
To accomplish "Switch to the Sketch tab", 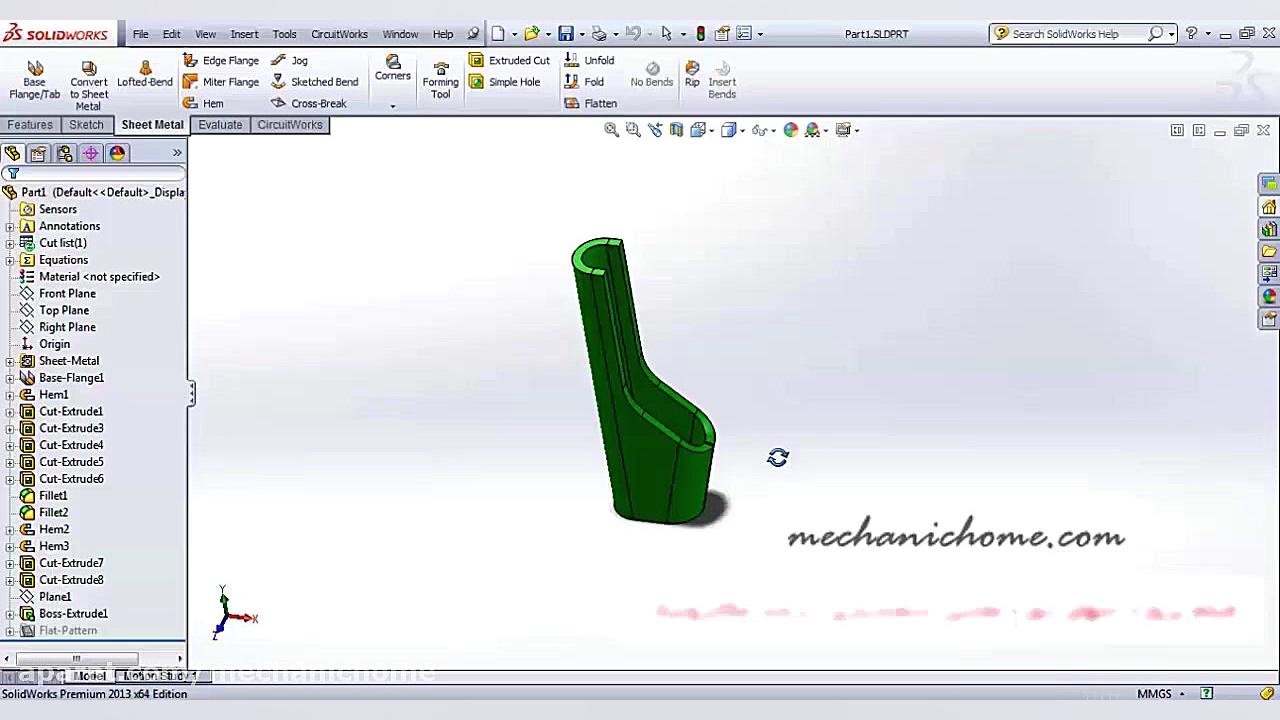I will pyautogui.click(x=86, y=125).
